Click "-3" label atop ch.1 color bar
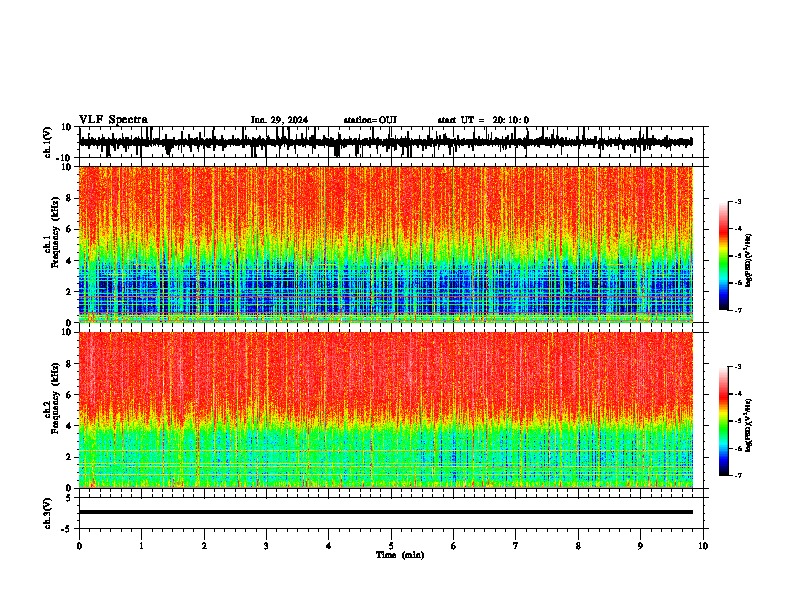792x612 pixels. pyautogui.click(x=737, y=201)
